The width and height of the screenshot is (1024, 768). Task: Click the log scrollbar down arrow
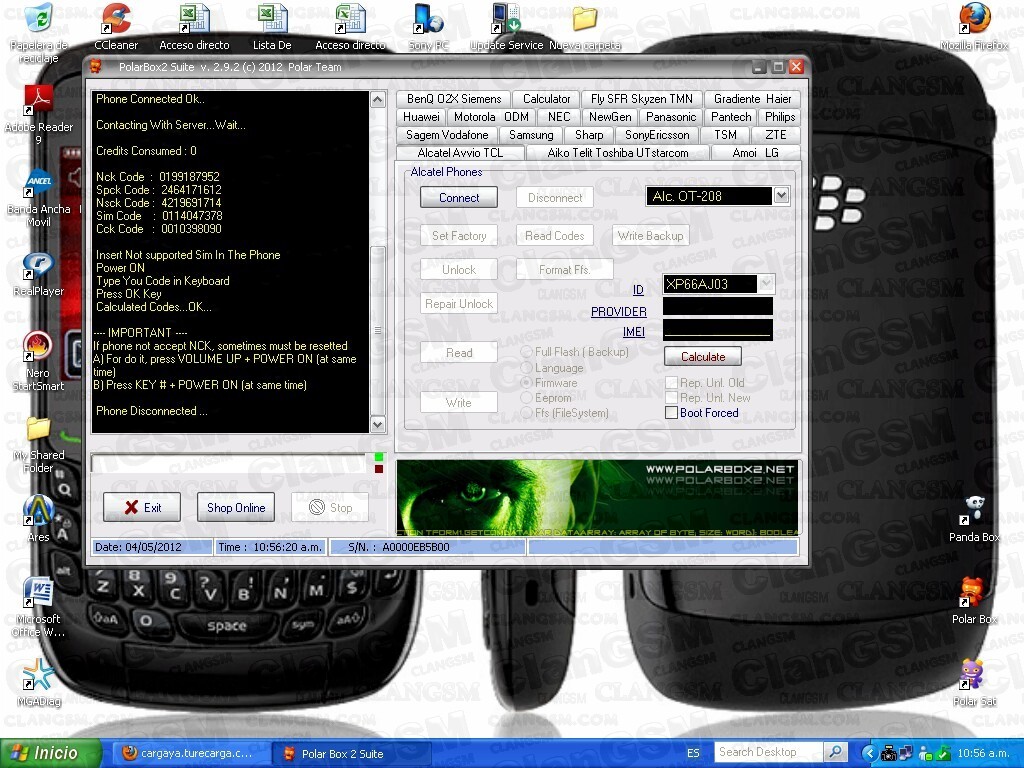pos(377,424)
